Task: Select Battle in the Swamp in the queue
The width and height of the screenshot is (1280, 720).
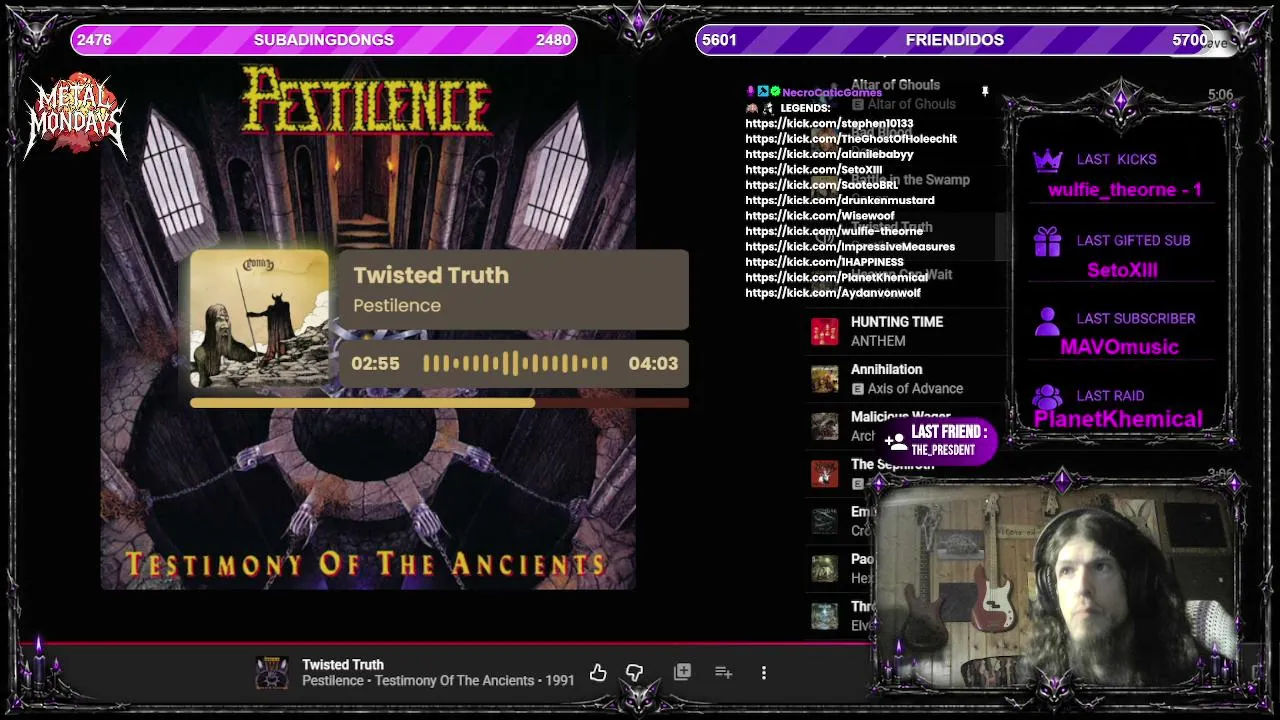Action: click(910, 180)
